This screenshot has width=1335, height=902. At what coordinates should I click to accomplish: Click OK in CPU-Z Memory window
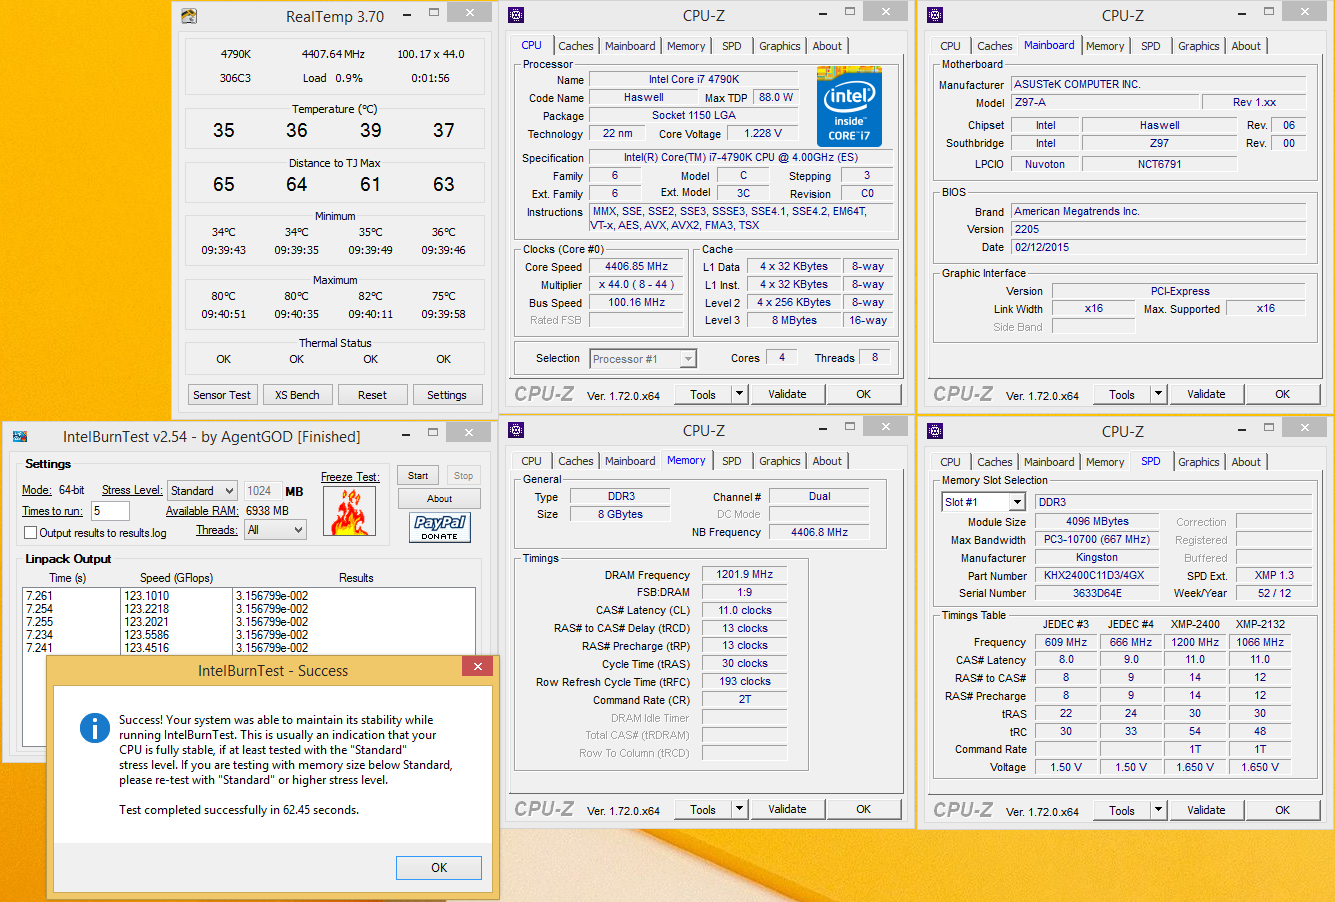pyautogui.click(x=863, y=809)
